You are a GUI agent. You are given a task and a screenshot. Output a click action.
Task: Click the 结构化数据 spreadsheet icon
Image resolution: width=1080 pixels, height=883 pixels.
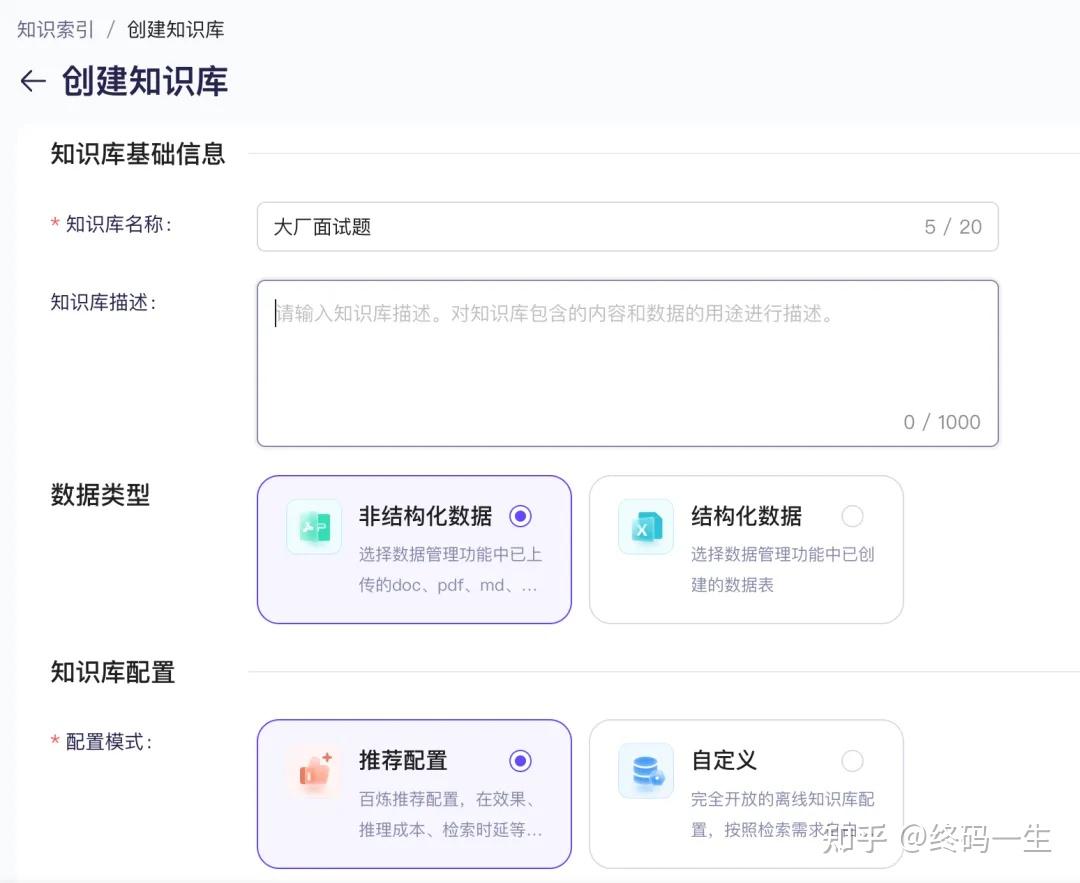pyautogui.click(x=646, y=526)
